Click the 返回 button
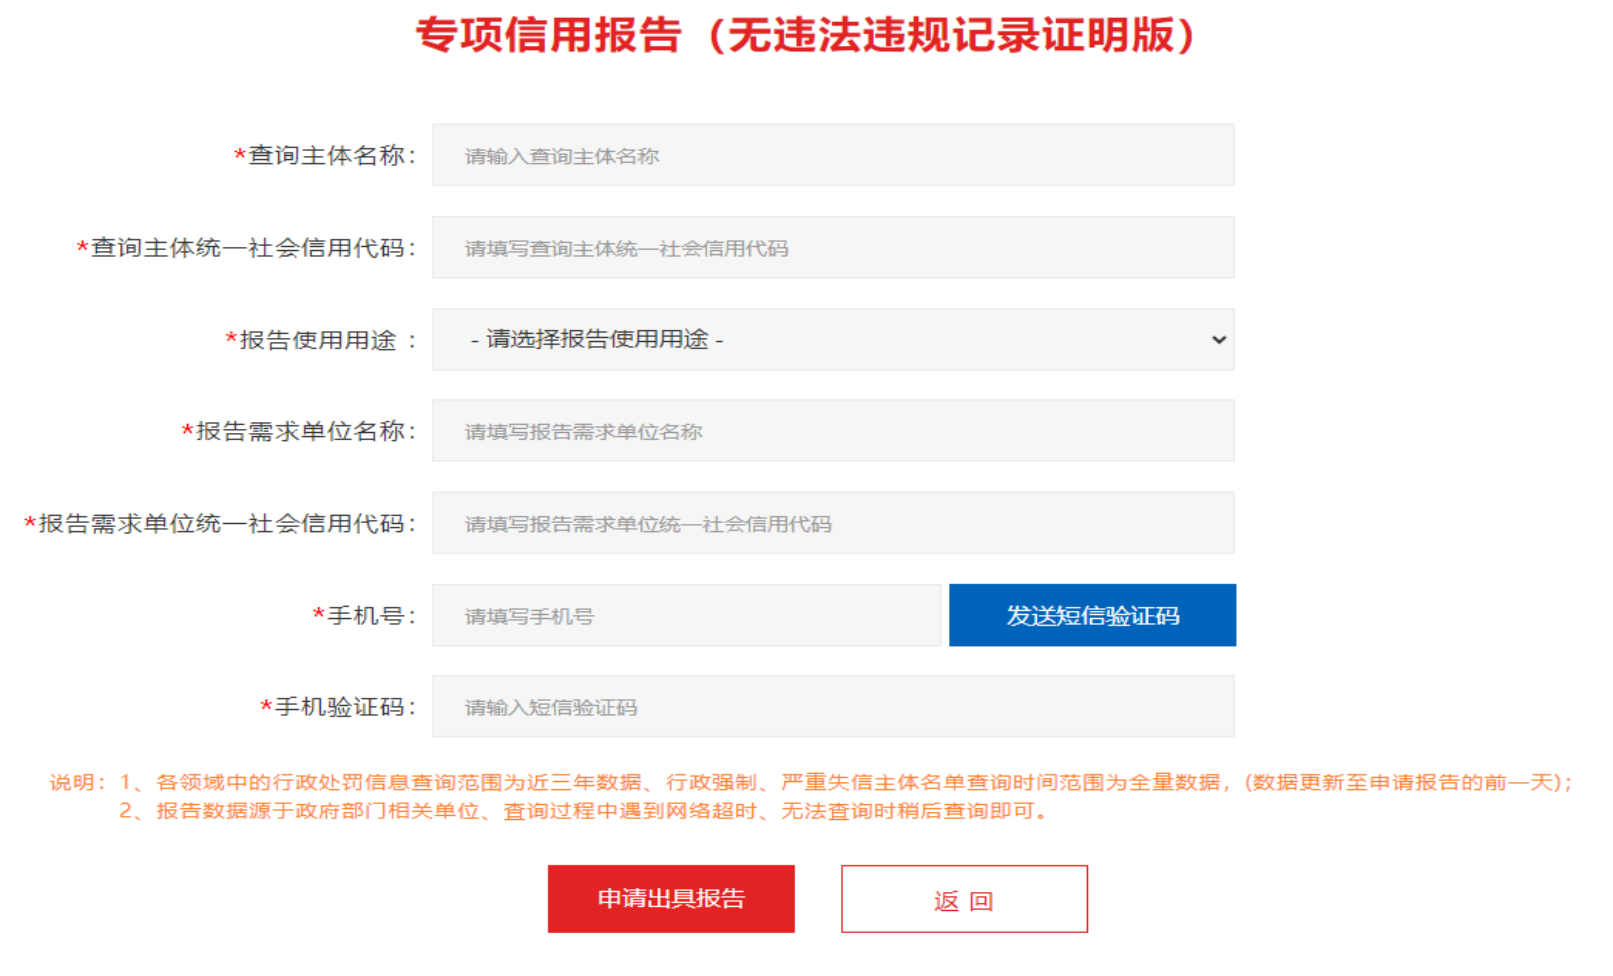The width and height of the screenshot is (1613, 976). (964, 900)
